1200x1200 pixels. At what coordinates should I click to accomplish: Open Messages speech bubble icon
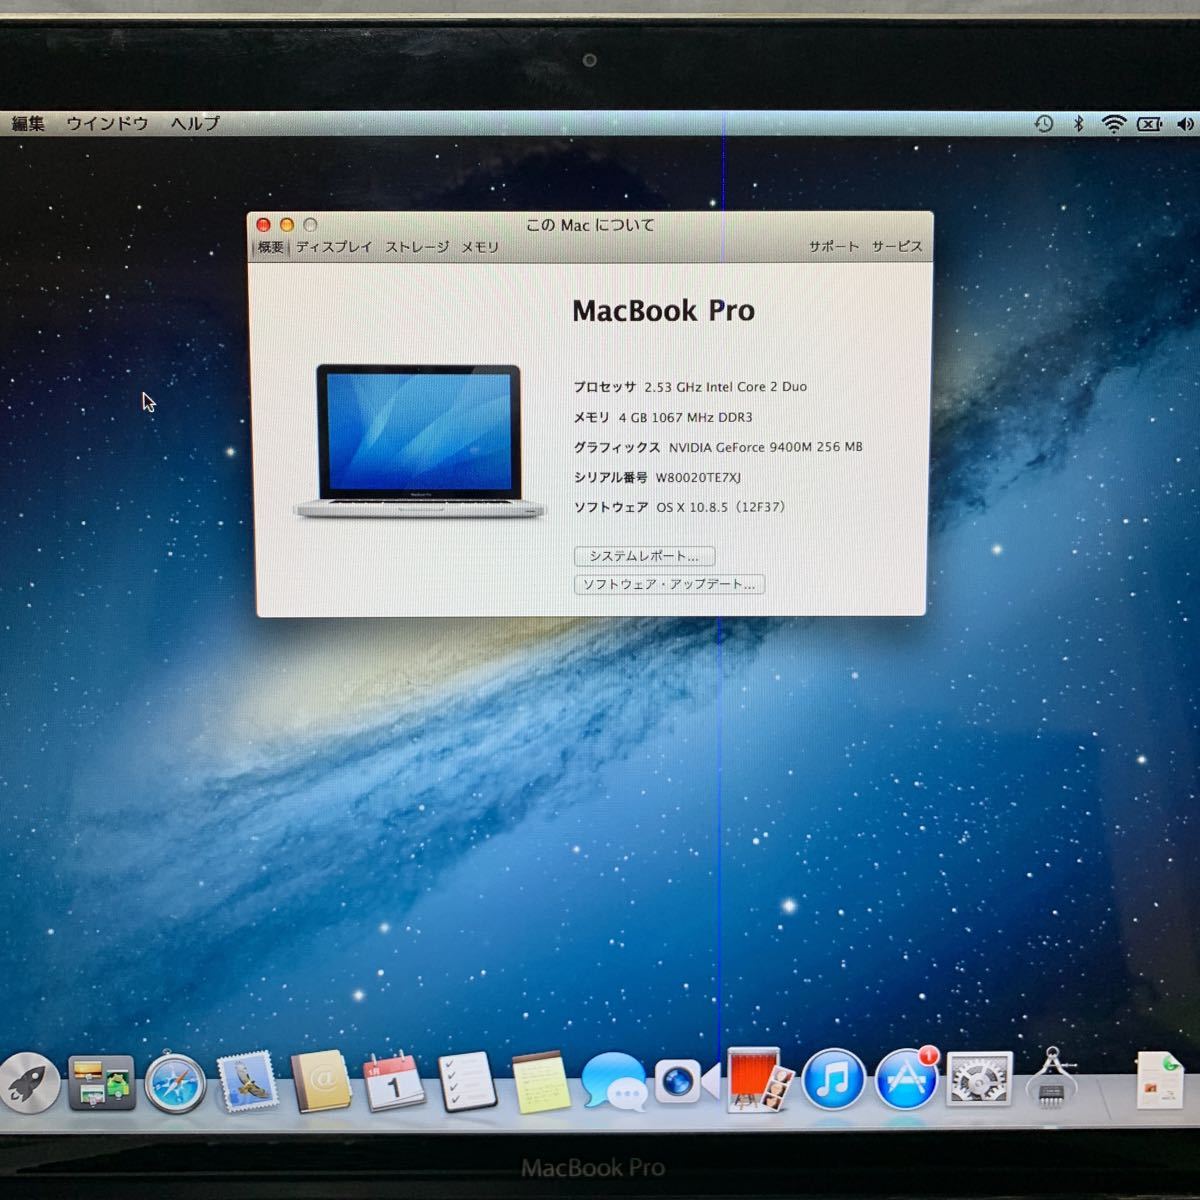[x=613, y=1081]
